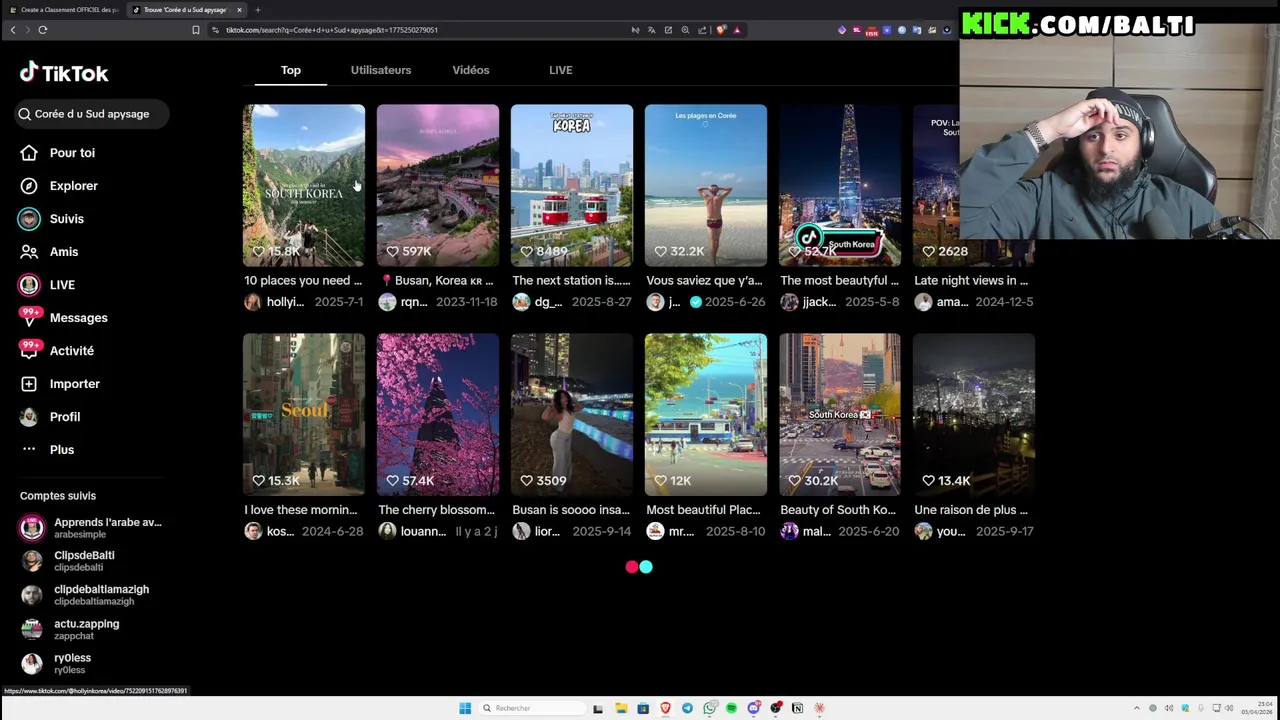Open 'Most beautiful Plac' video thumbnail
Viewport: 1280px width, 720px height.
tap(706, 414)
